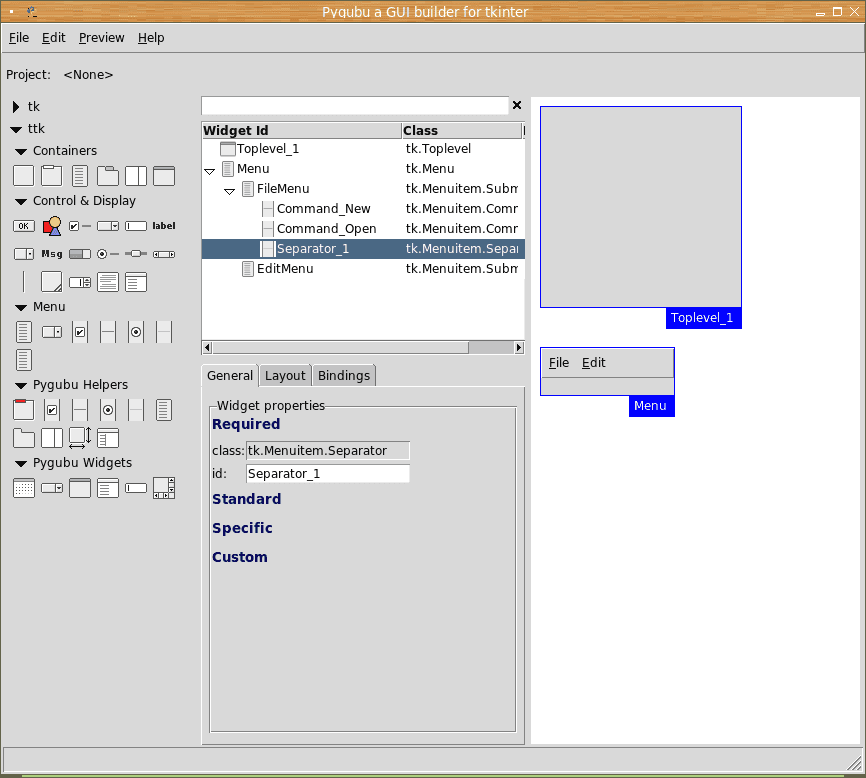Collapse the FileMenu node in the widget tree

click(x=229, y=190)
